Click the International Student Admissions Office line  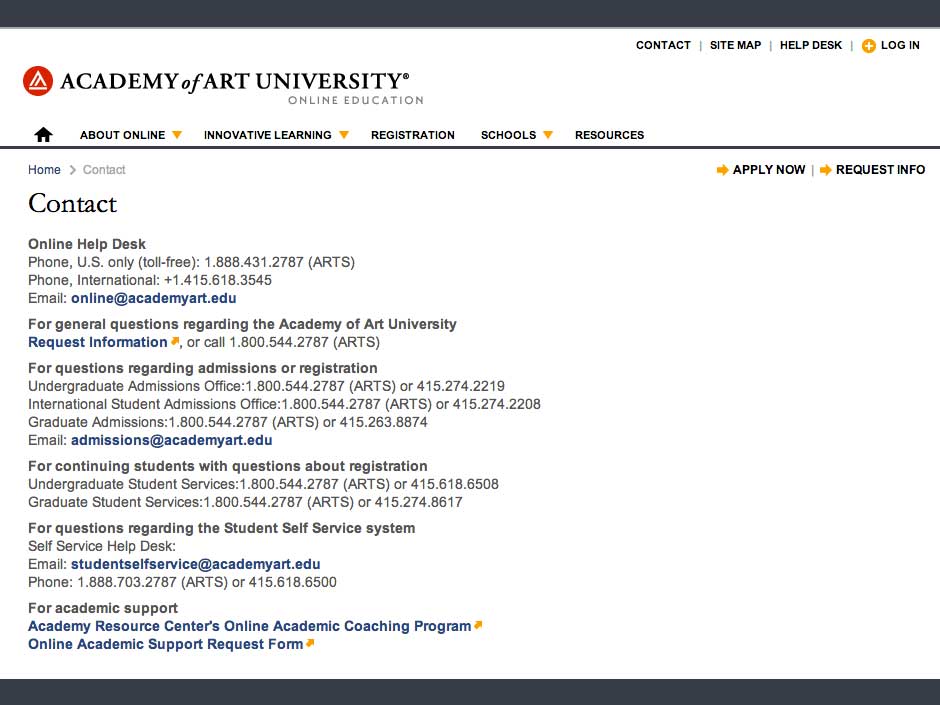click(284, 405)
